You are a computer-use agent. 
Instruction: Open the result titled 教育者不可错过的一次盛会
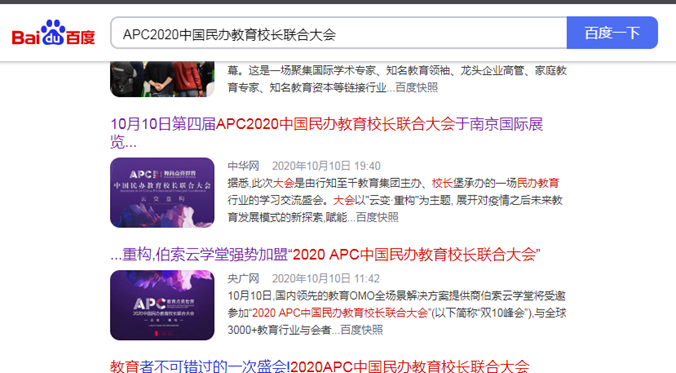(319, 367)
